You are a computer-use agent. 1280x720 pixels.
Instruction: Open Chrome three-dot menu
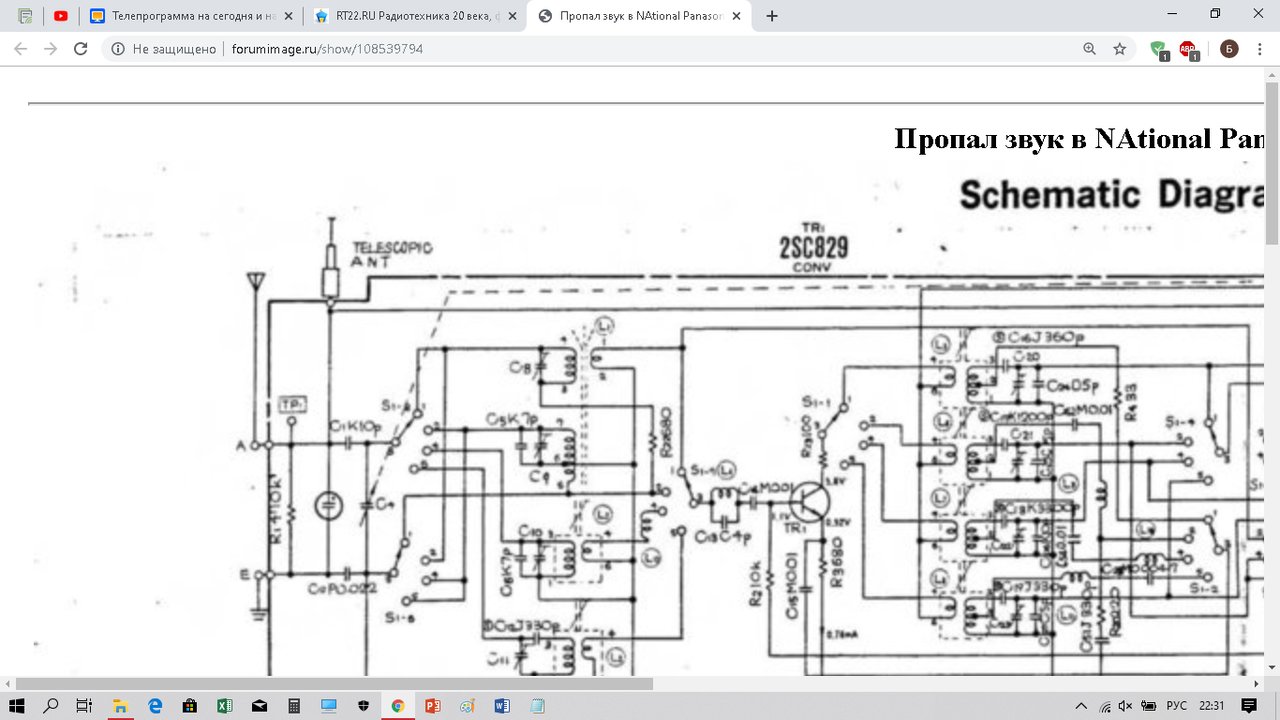(x=1258, y=49)
